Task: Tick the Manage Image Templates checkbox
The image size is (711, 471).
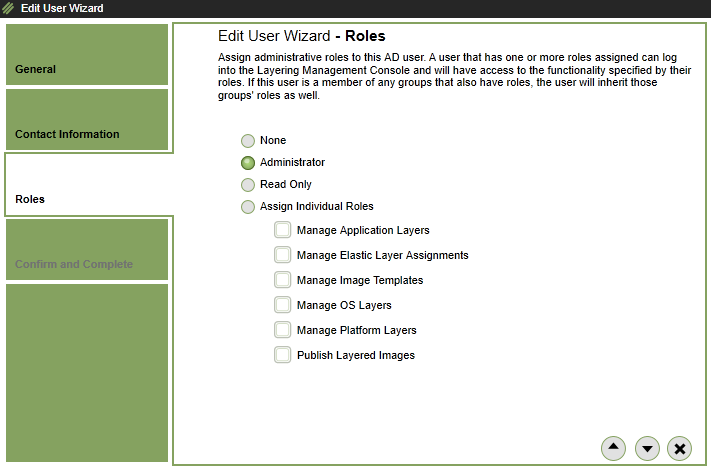Action: [x=283, y=281]
